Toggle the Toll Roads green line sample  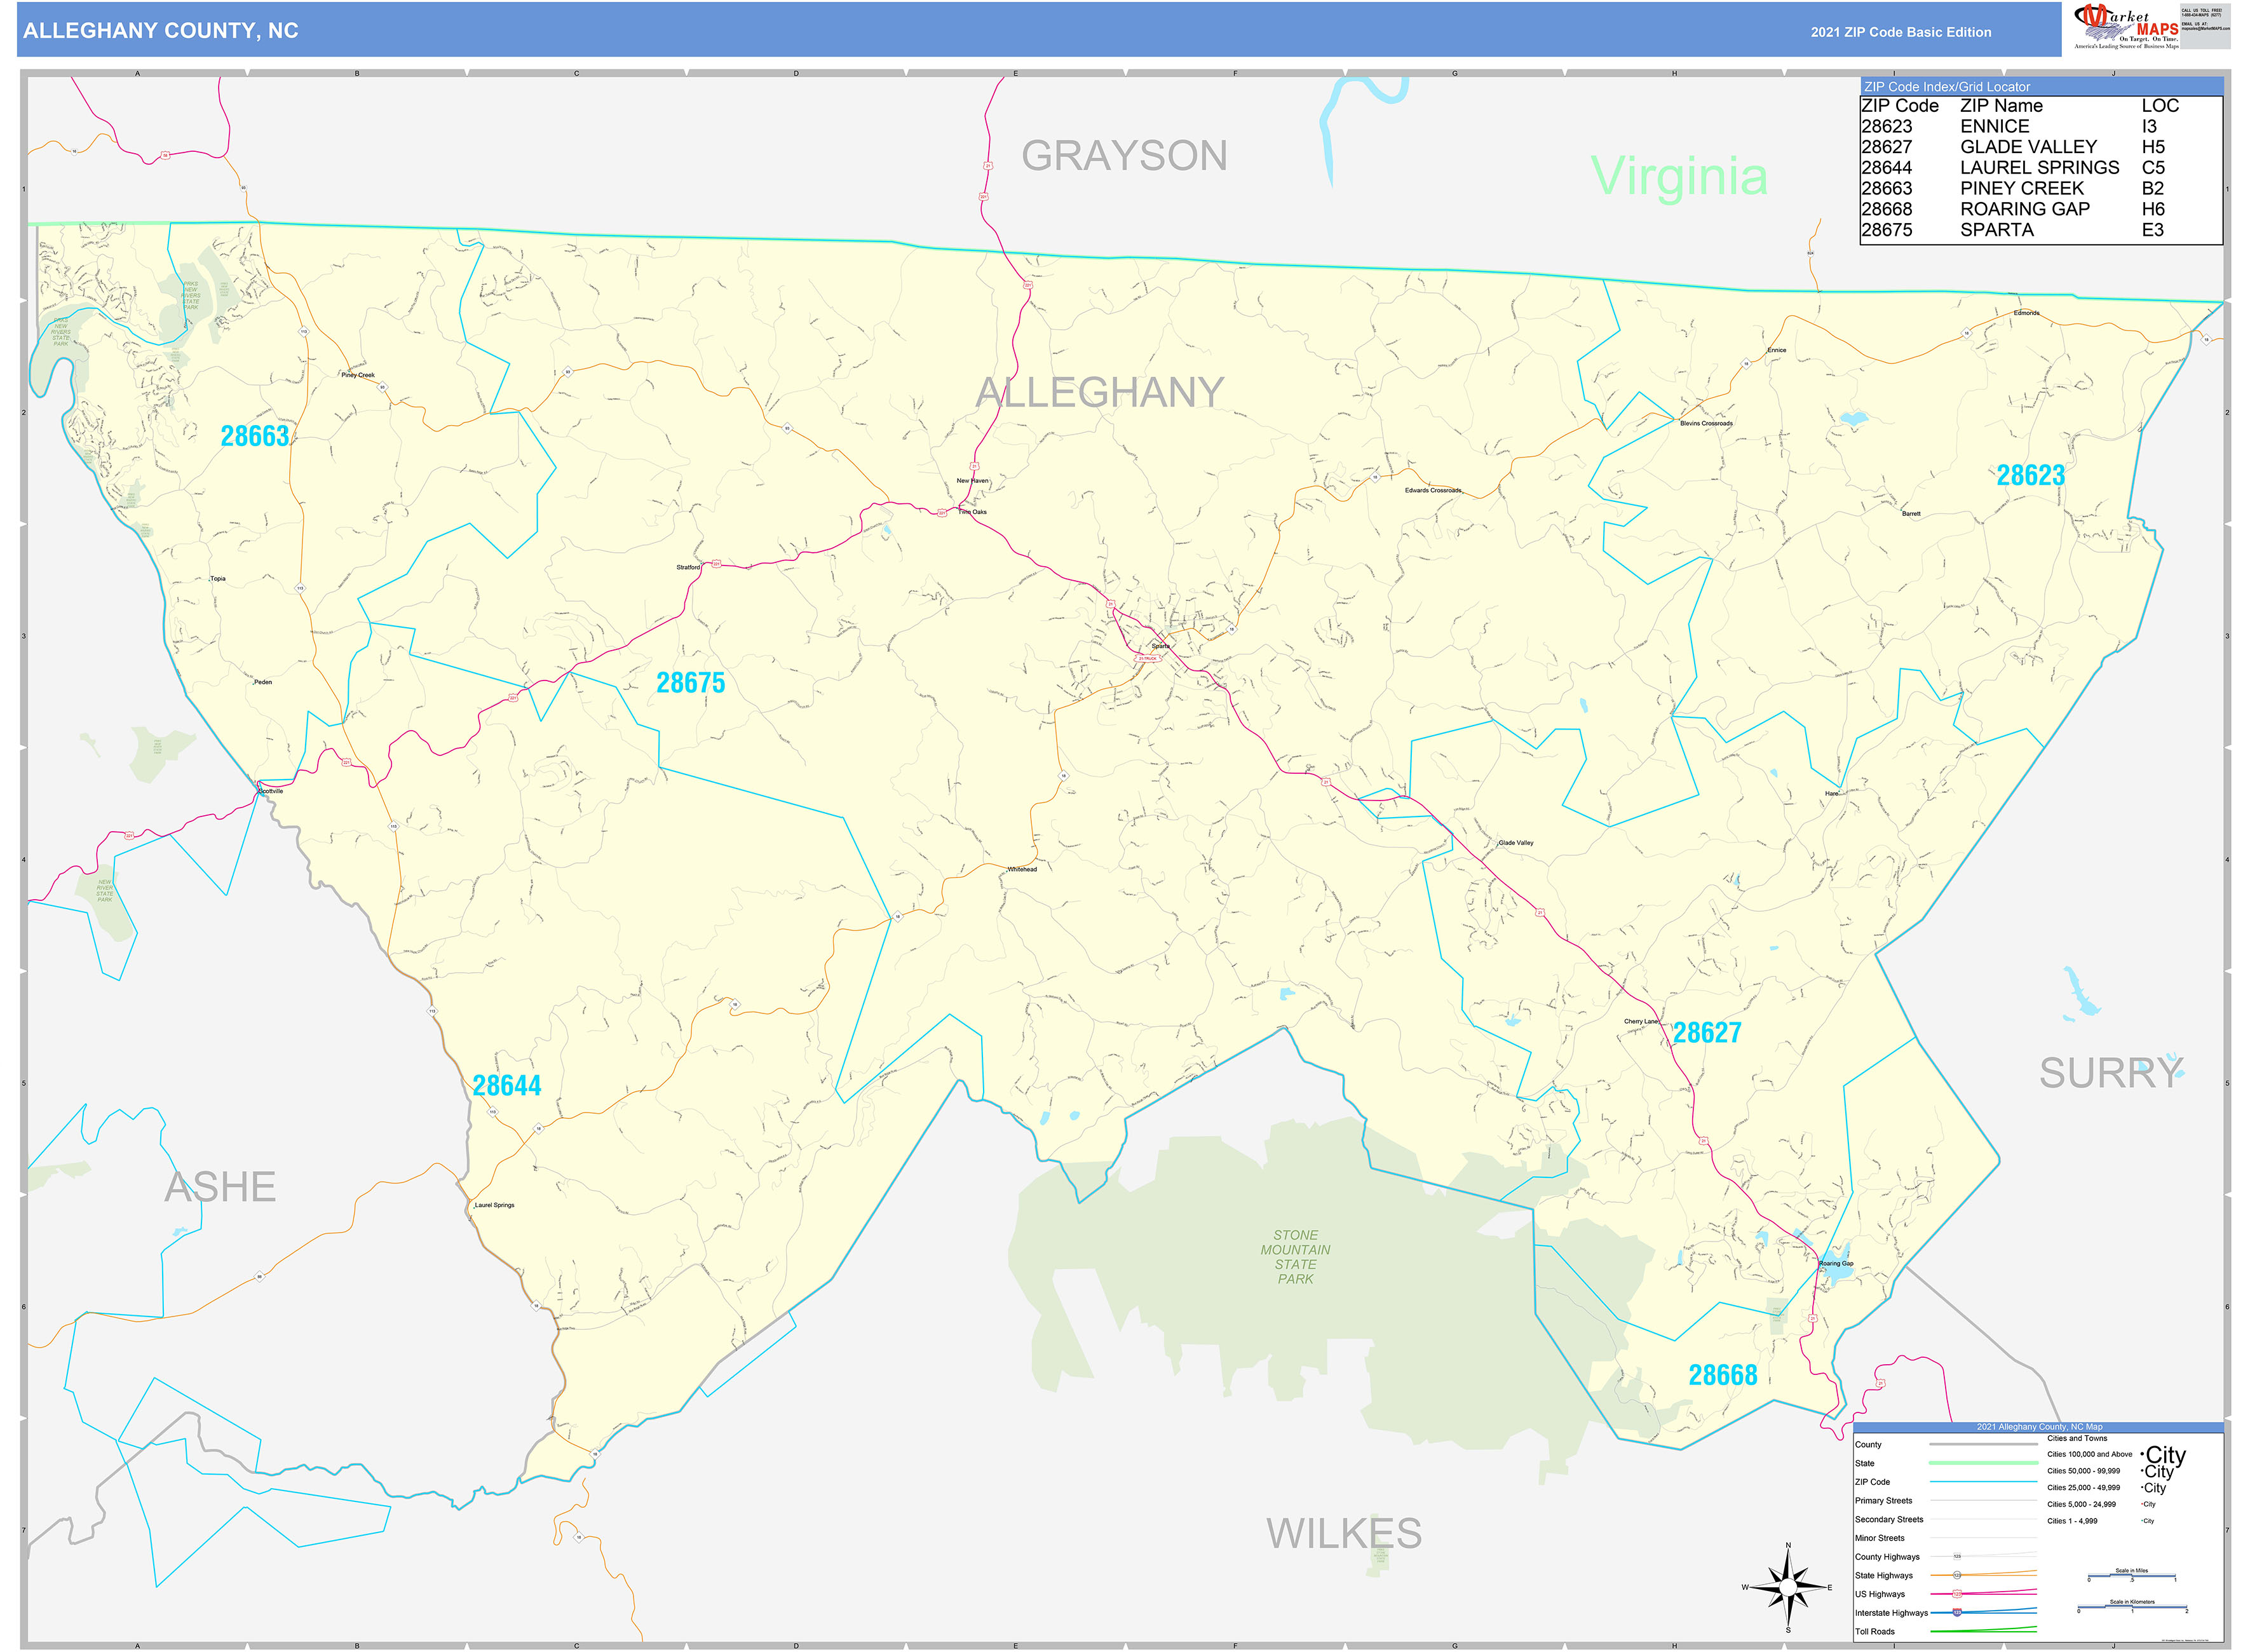click(1984, 1632)
